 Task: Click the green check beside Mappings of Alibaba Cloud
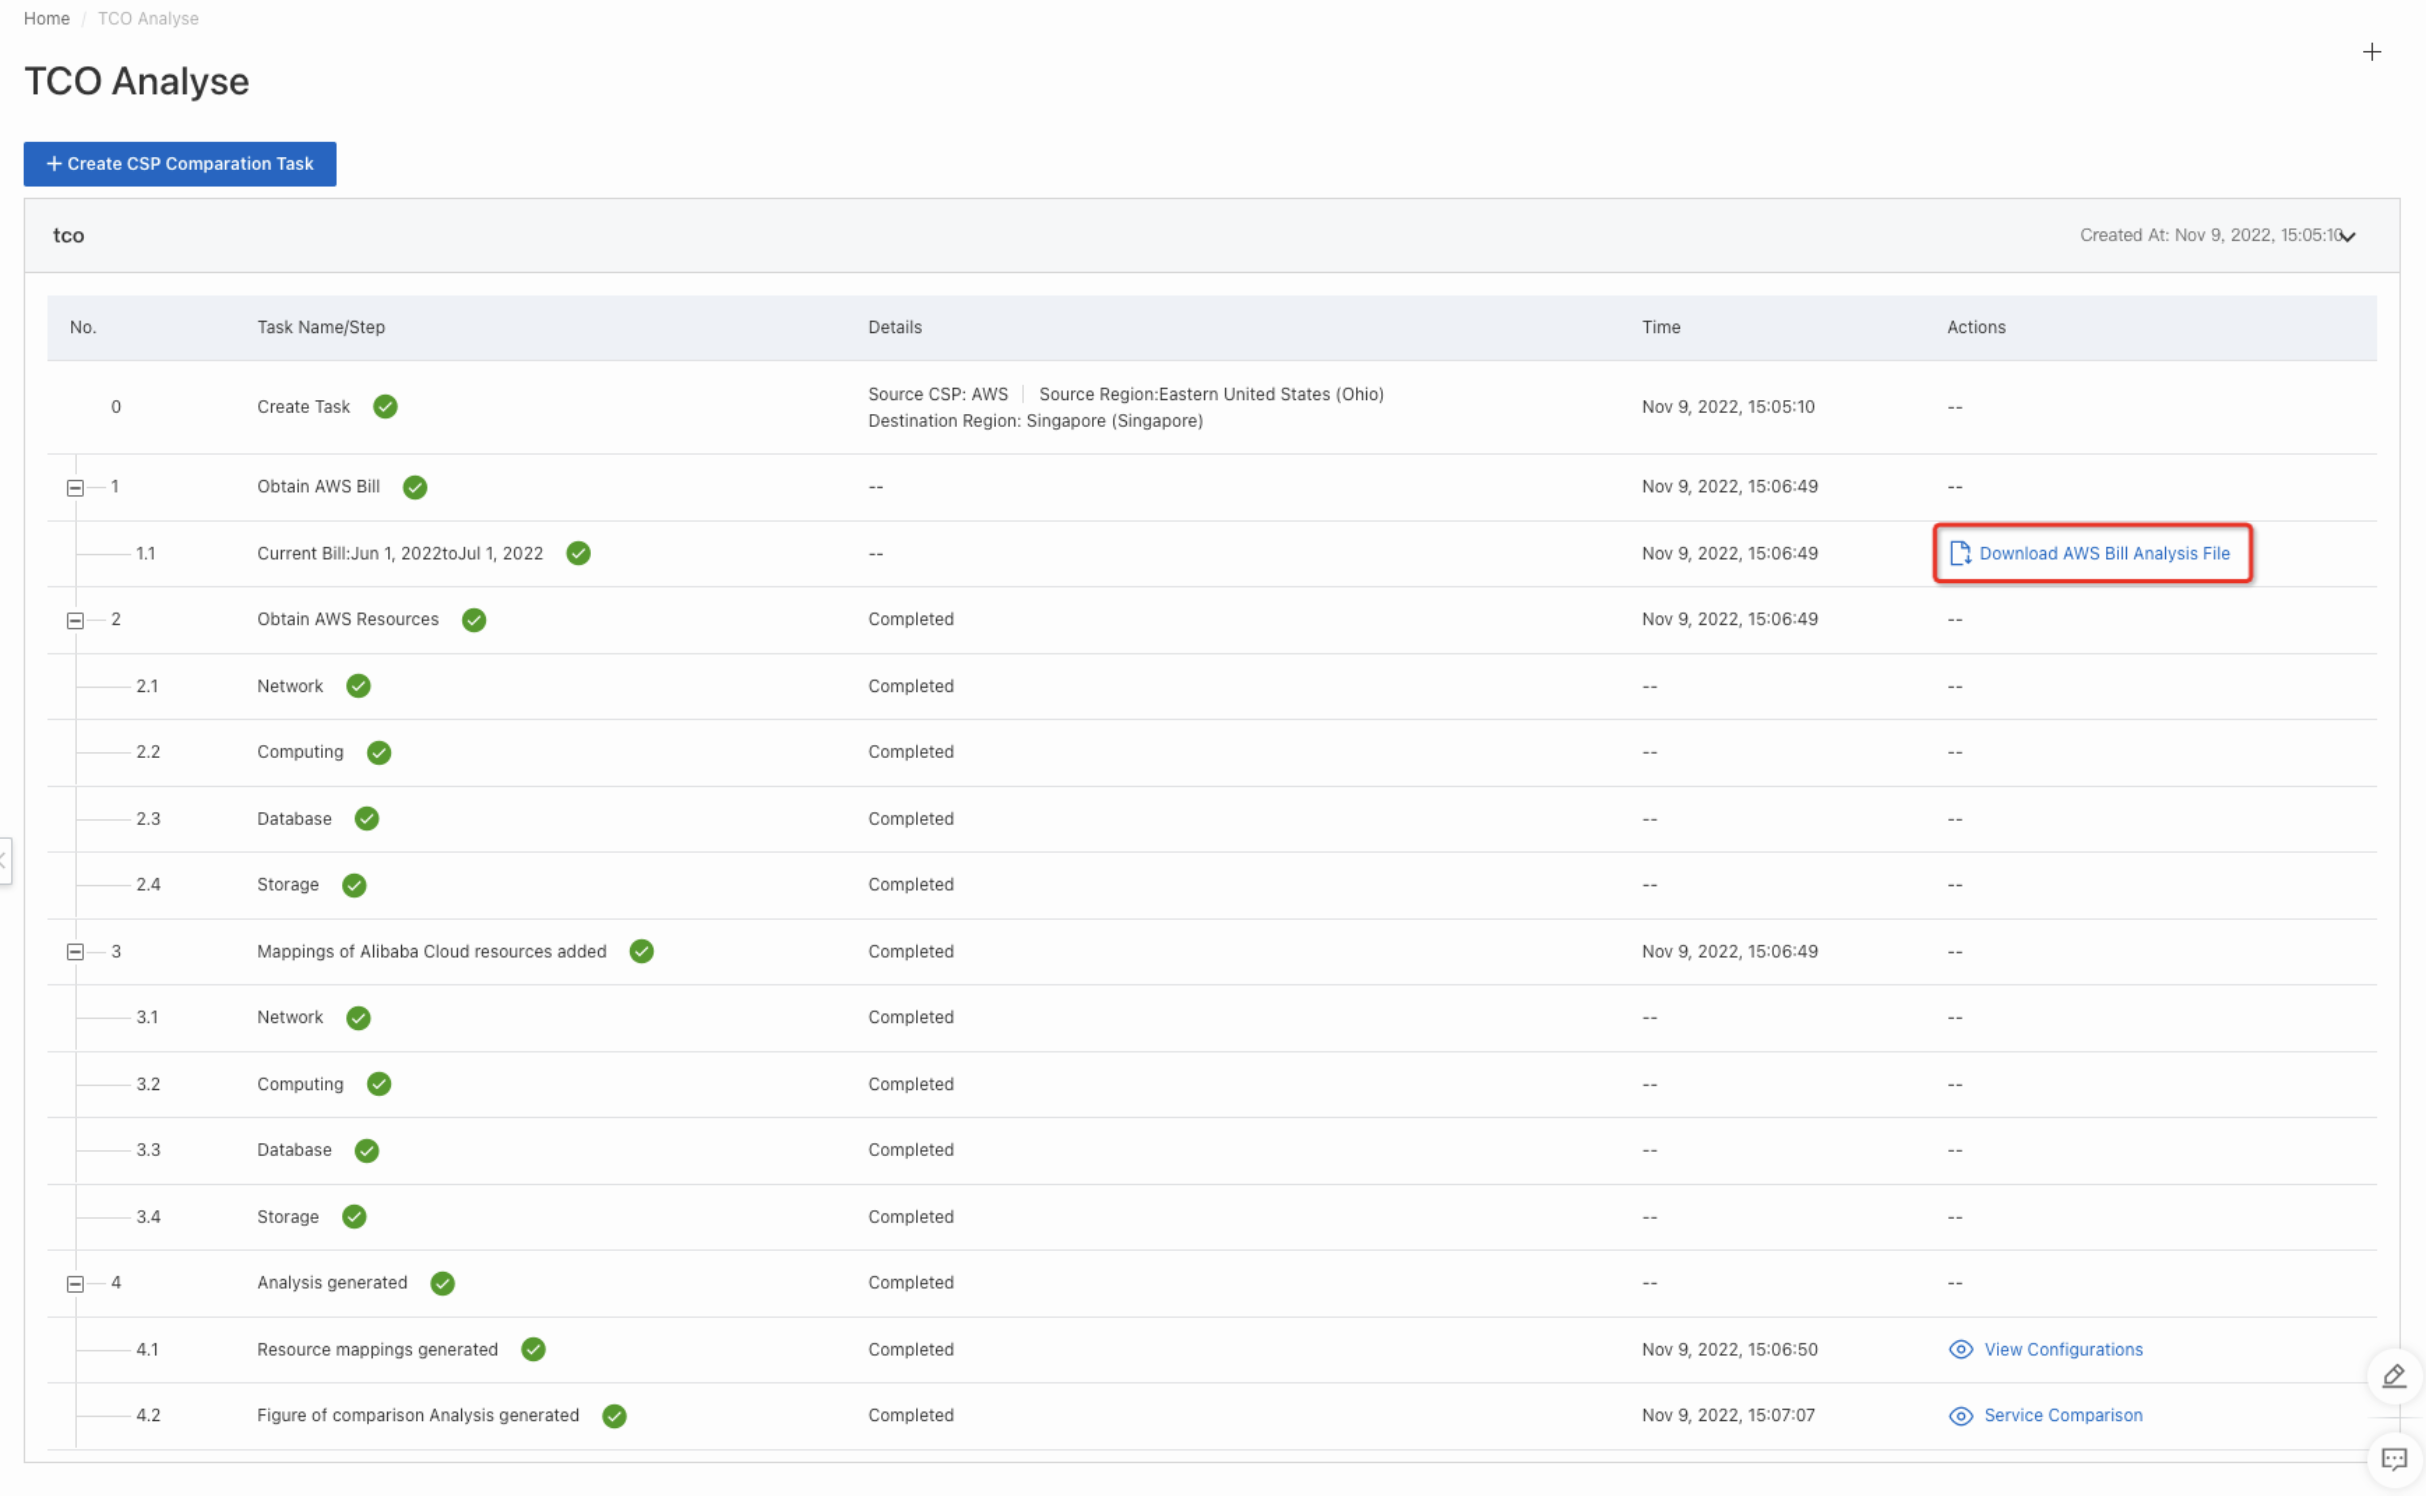point(642,951)
